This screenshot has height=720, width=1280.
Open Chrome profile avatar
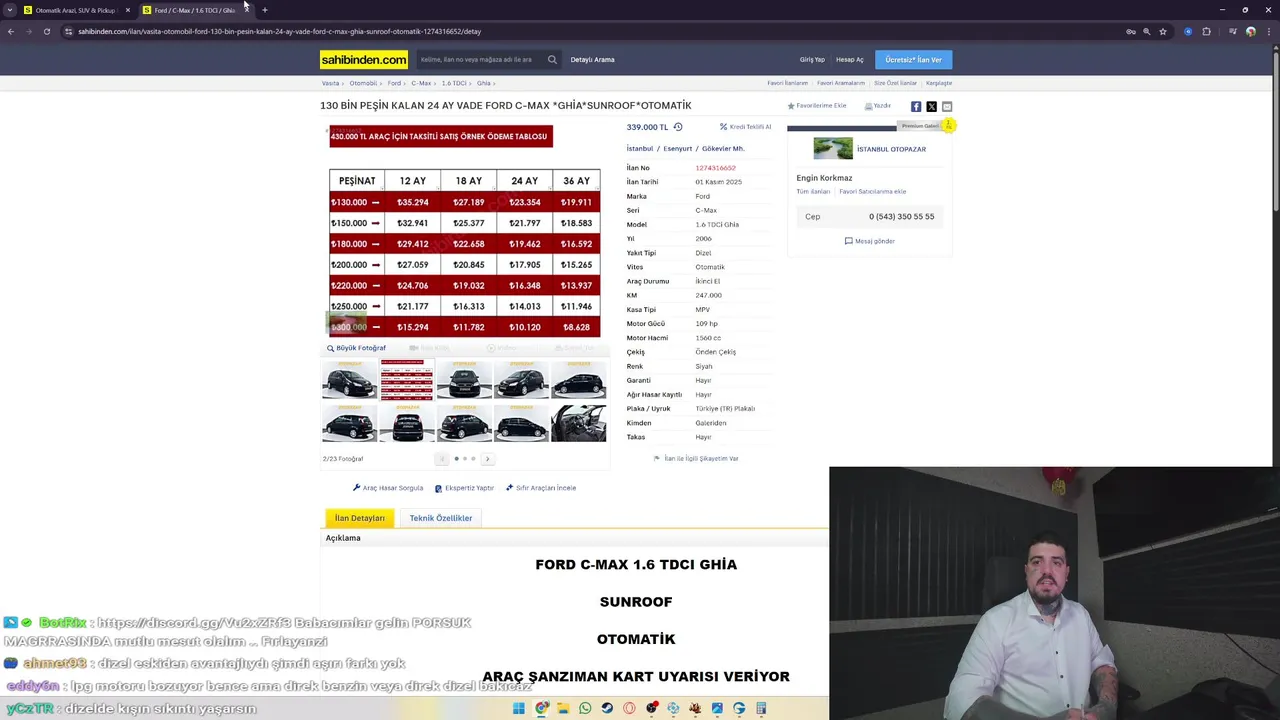[x=1250, y=31]
